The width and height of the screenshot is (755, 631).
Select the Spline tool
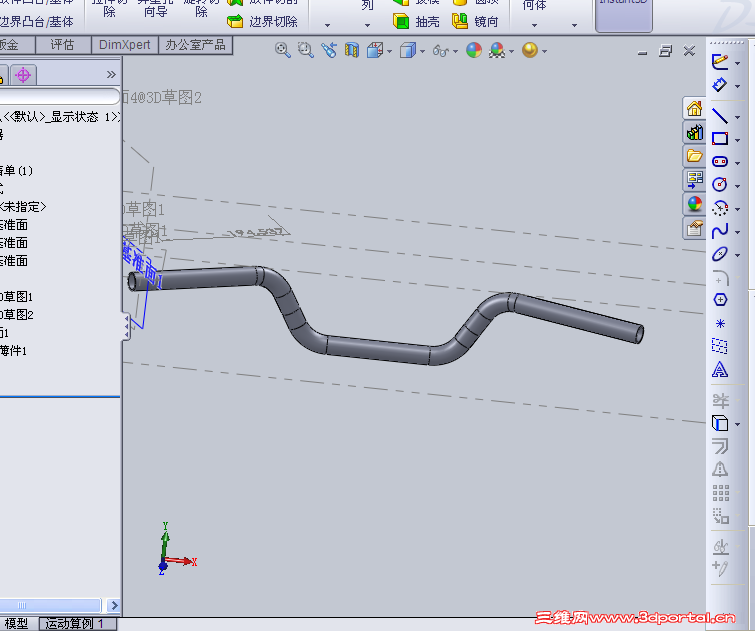click(720, 231)
